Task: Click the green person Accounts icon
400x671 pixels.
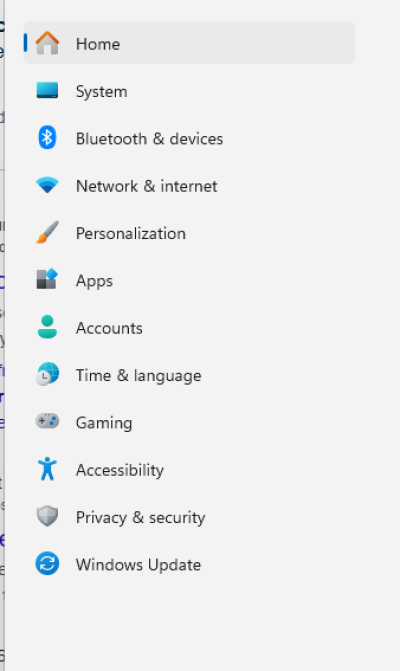Action: pos(47,327)
